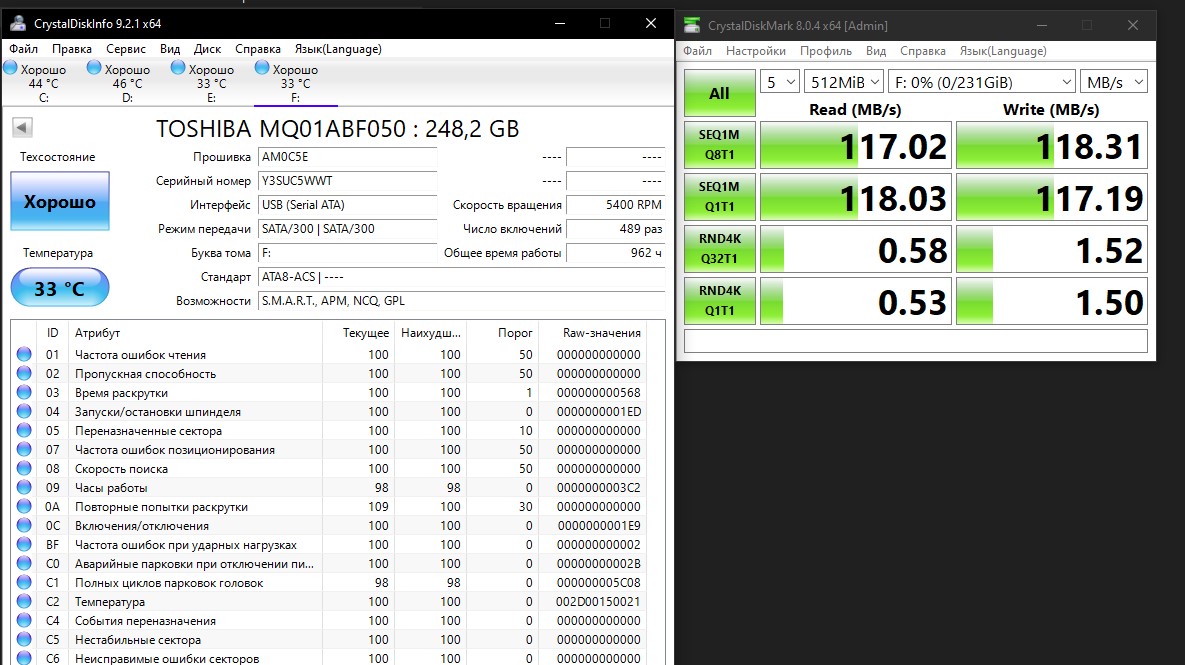Click the previous disk arrow icon

22,127
